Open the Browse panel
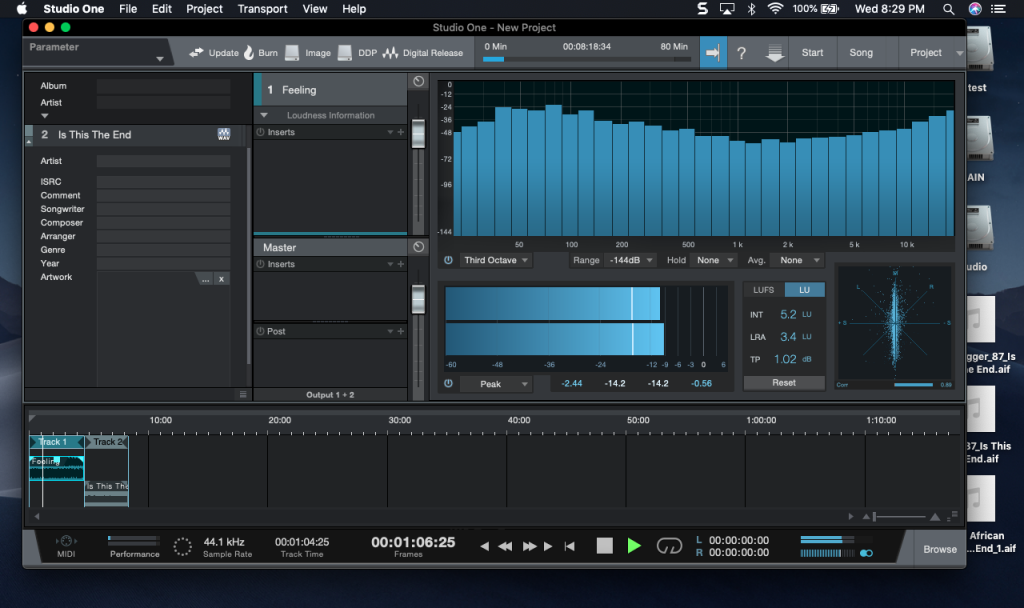This screenshot has height=608, width=1024. coord(940,549)
